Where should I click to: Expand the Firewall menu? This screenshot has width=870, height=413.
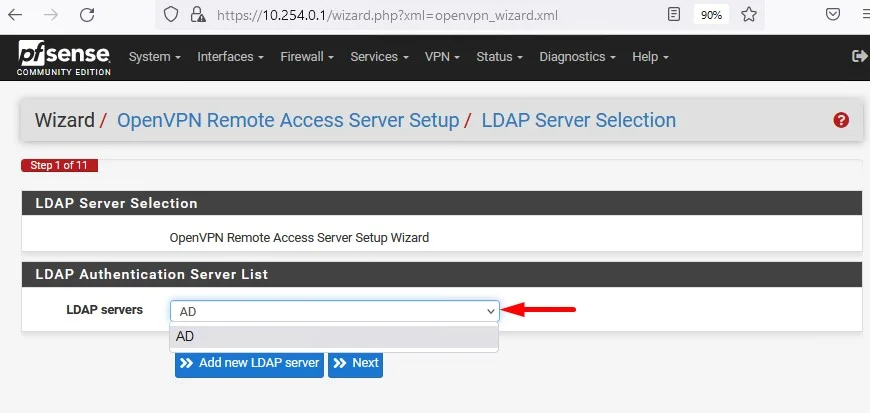pos(307,57)
